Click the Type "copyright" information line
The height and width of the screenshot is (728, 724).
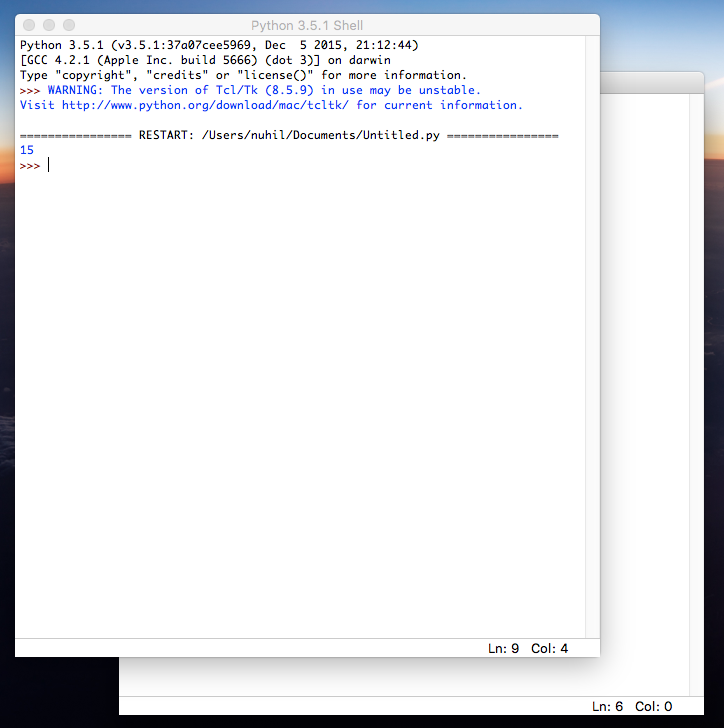point(243,75)
